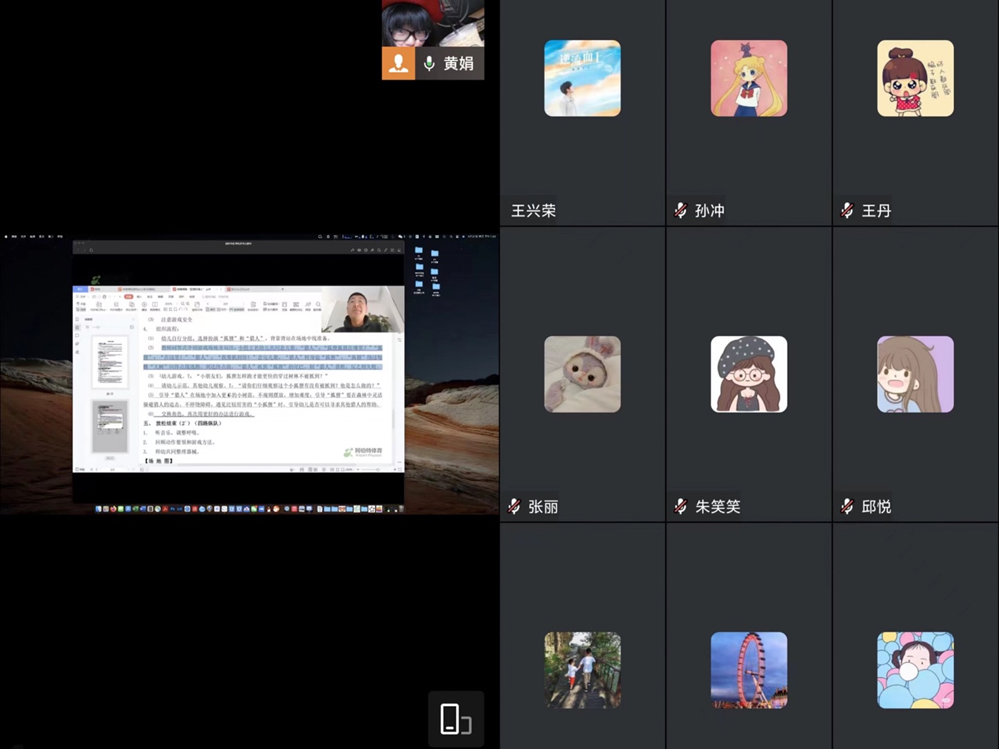Image resolution: width=999 pixels, height=749 pixels.
Task: Click the presenter's webcam overlay in shared screen
Action: click(362, 310)
